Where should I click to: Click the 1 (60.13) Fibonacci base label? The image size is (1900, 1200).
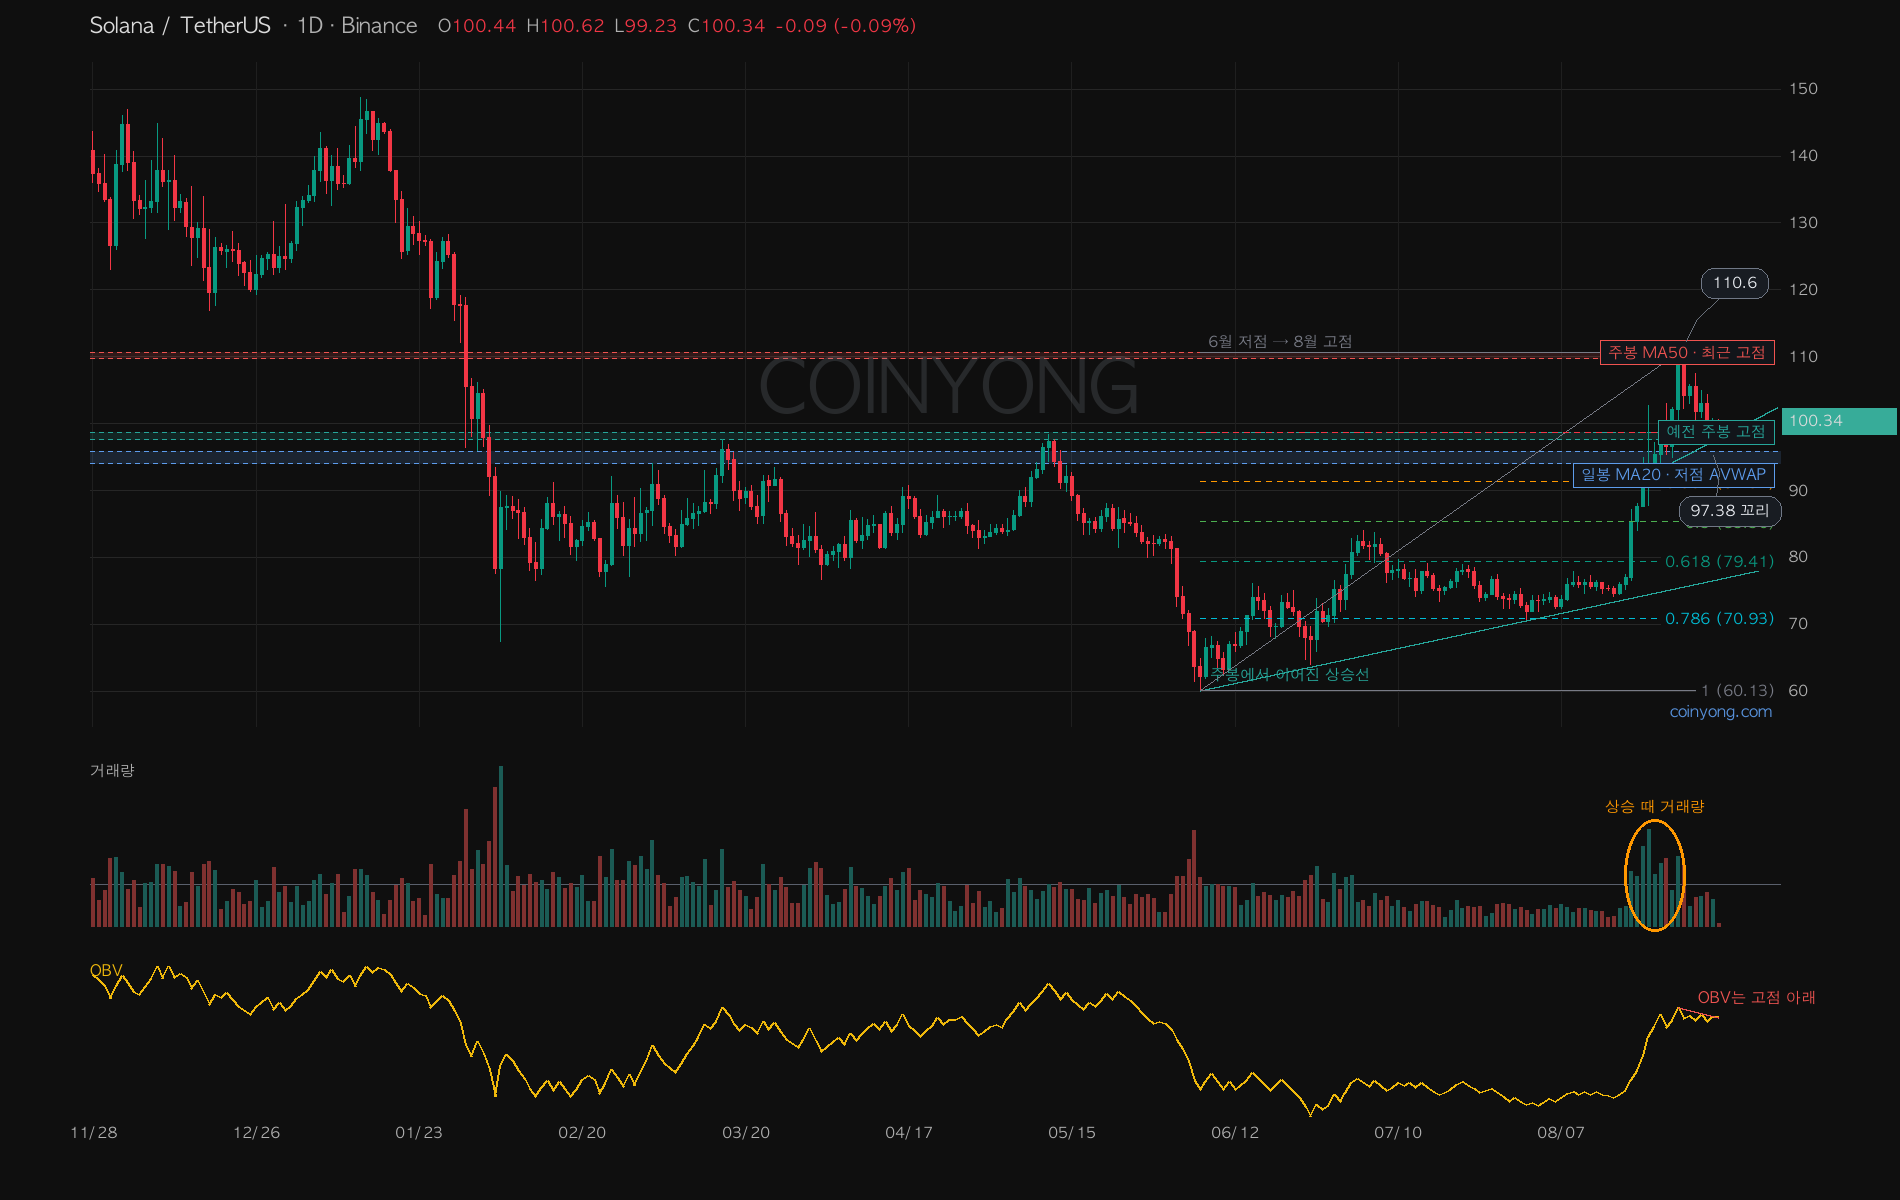pyautogui.click(x=1737, y=691)
